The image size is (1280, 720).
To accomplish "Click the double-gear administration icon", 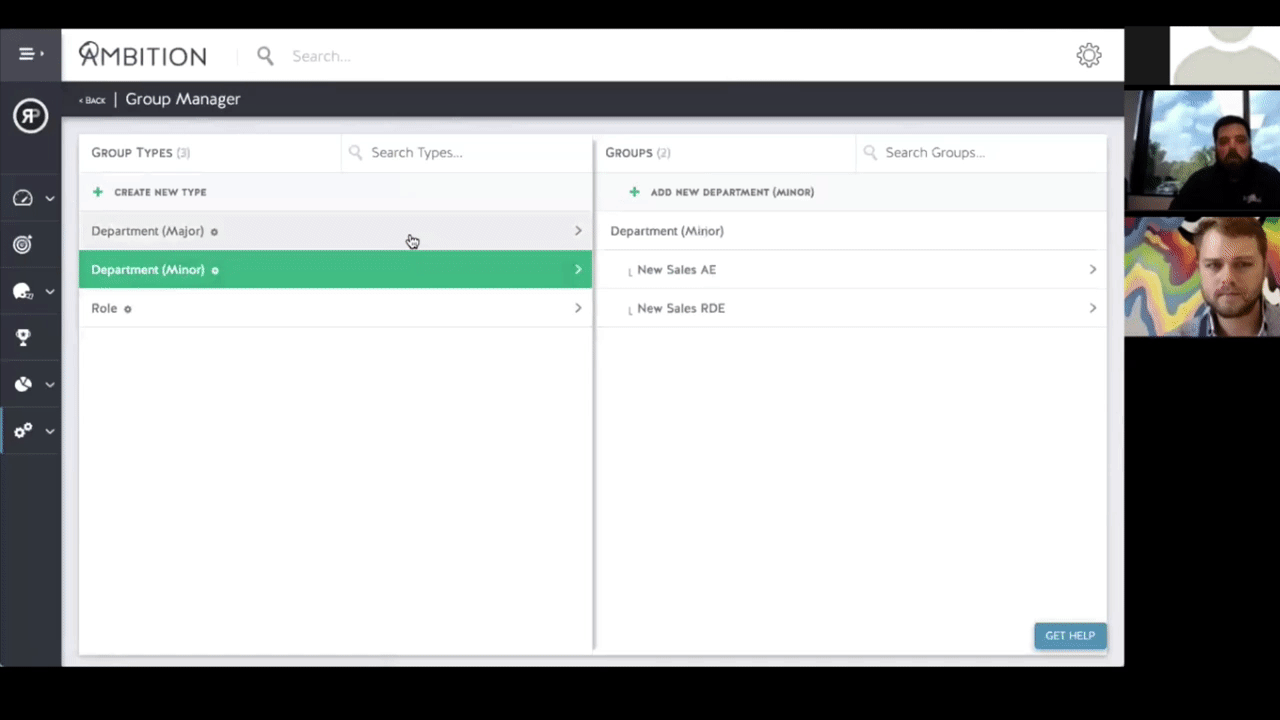I will point(23,431).
